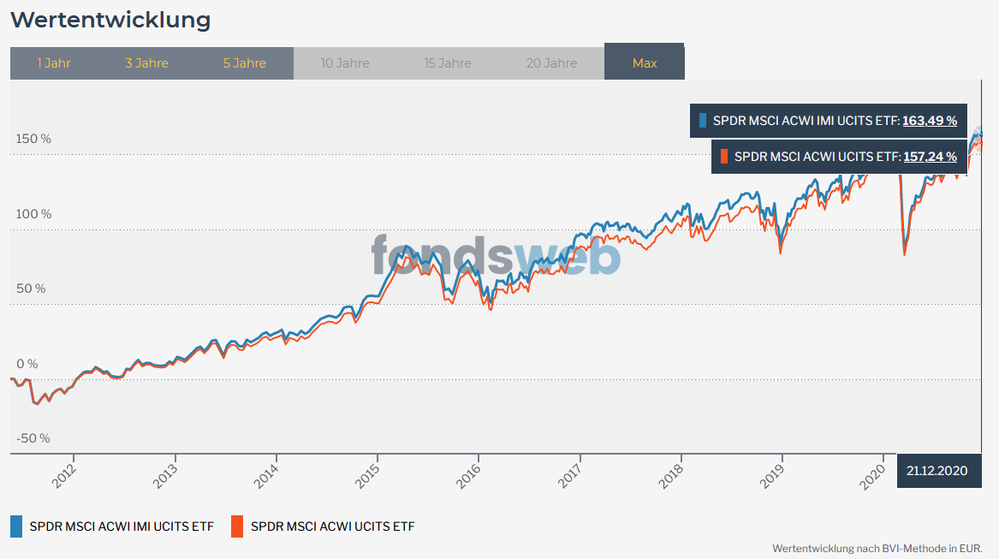Toggle SPDR MSCI ACWI UCITS ETF legend label

pos(333,526)
